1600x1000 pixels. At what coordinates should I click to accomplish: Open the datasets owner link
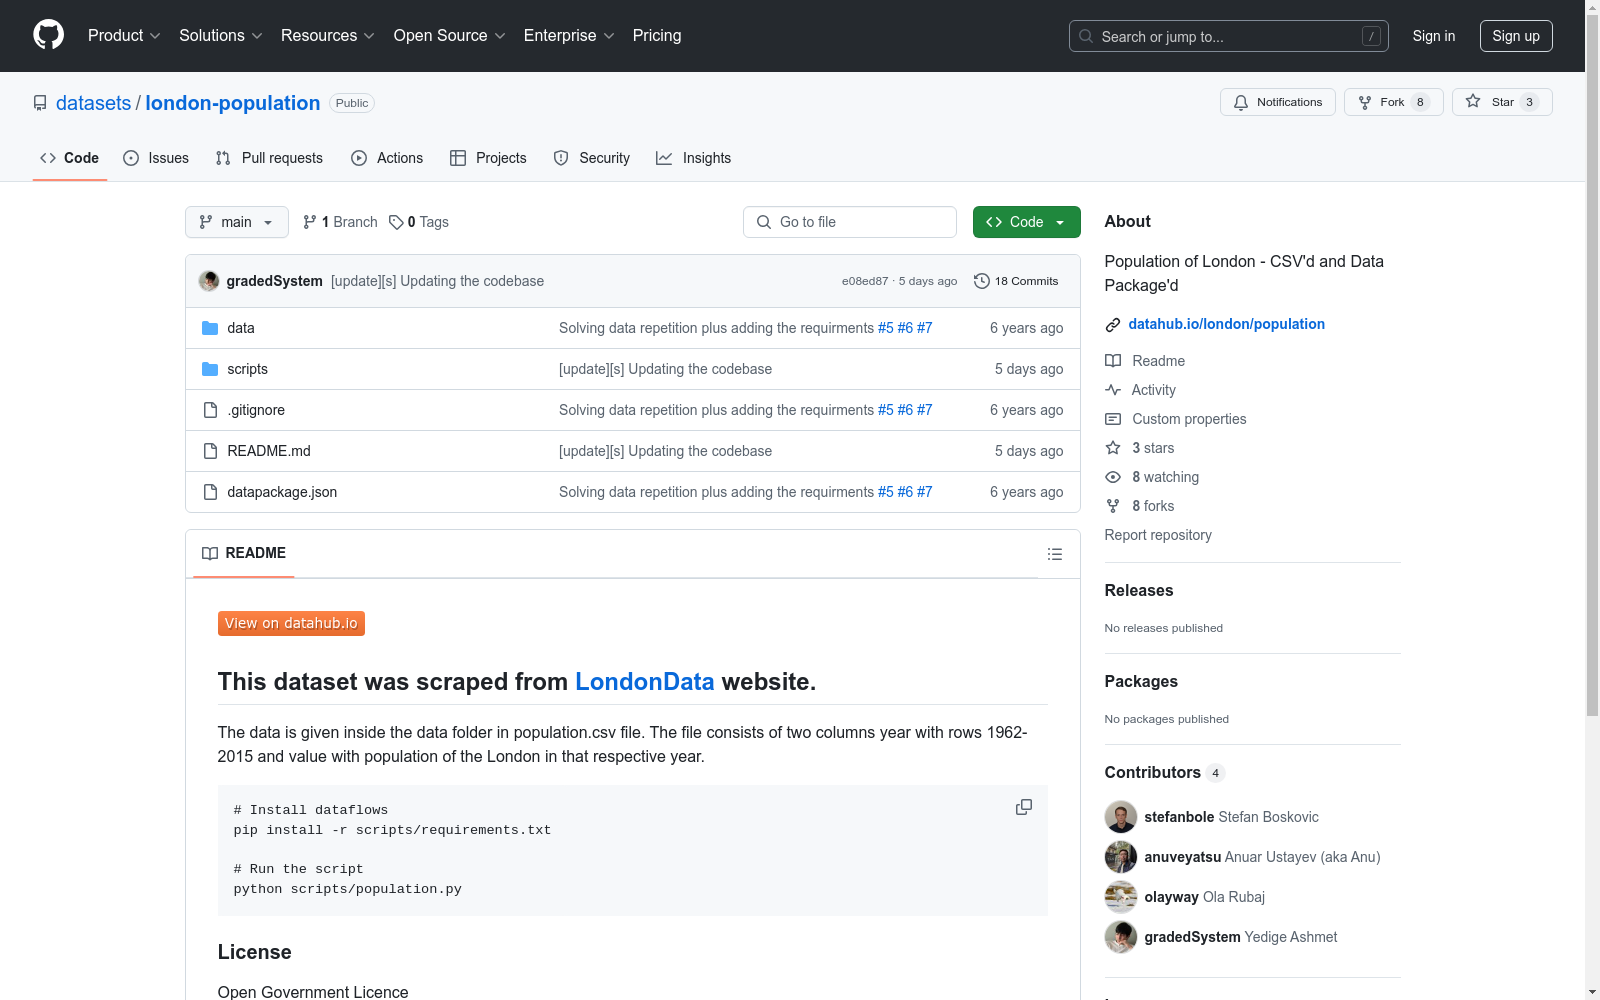click(93, 103)
